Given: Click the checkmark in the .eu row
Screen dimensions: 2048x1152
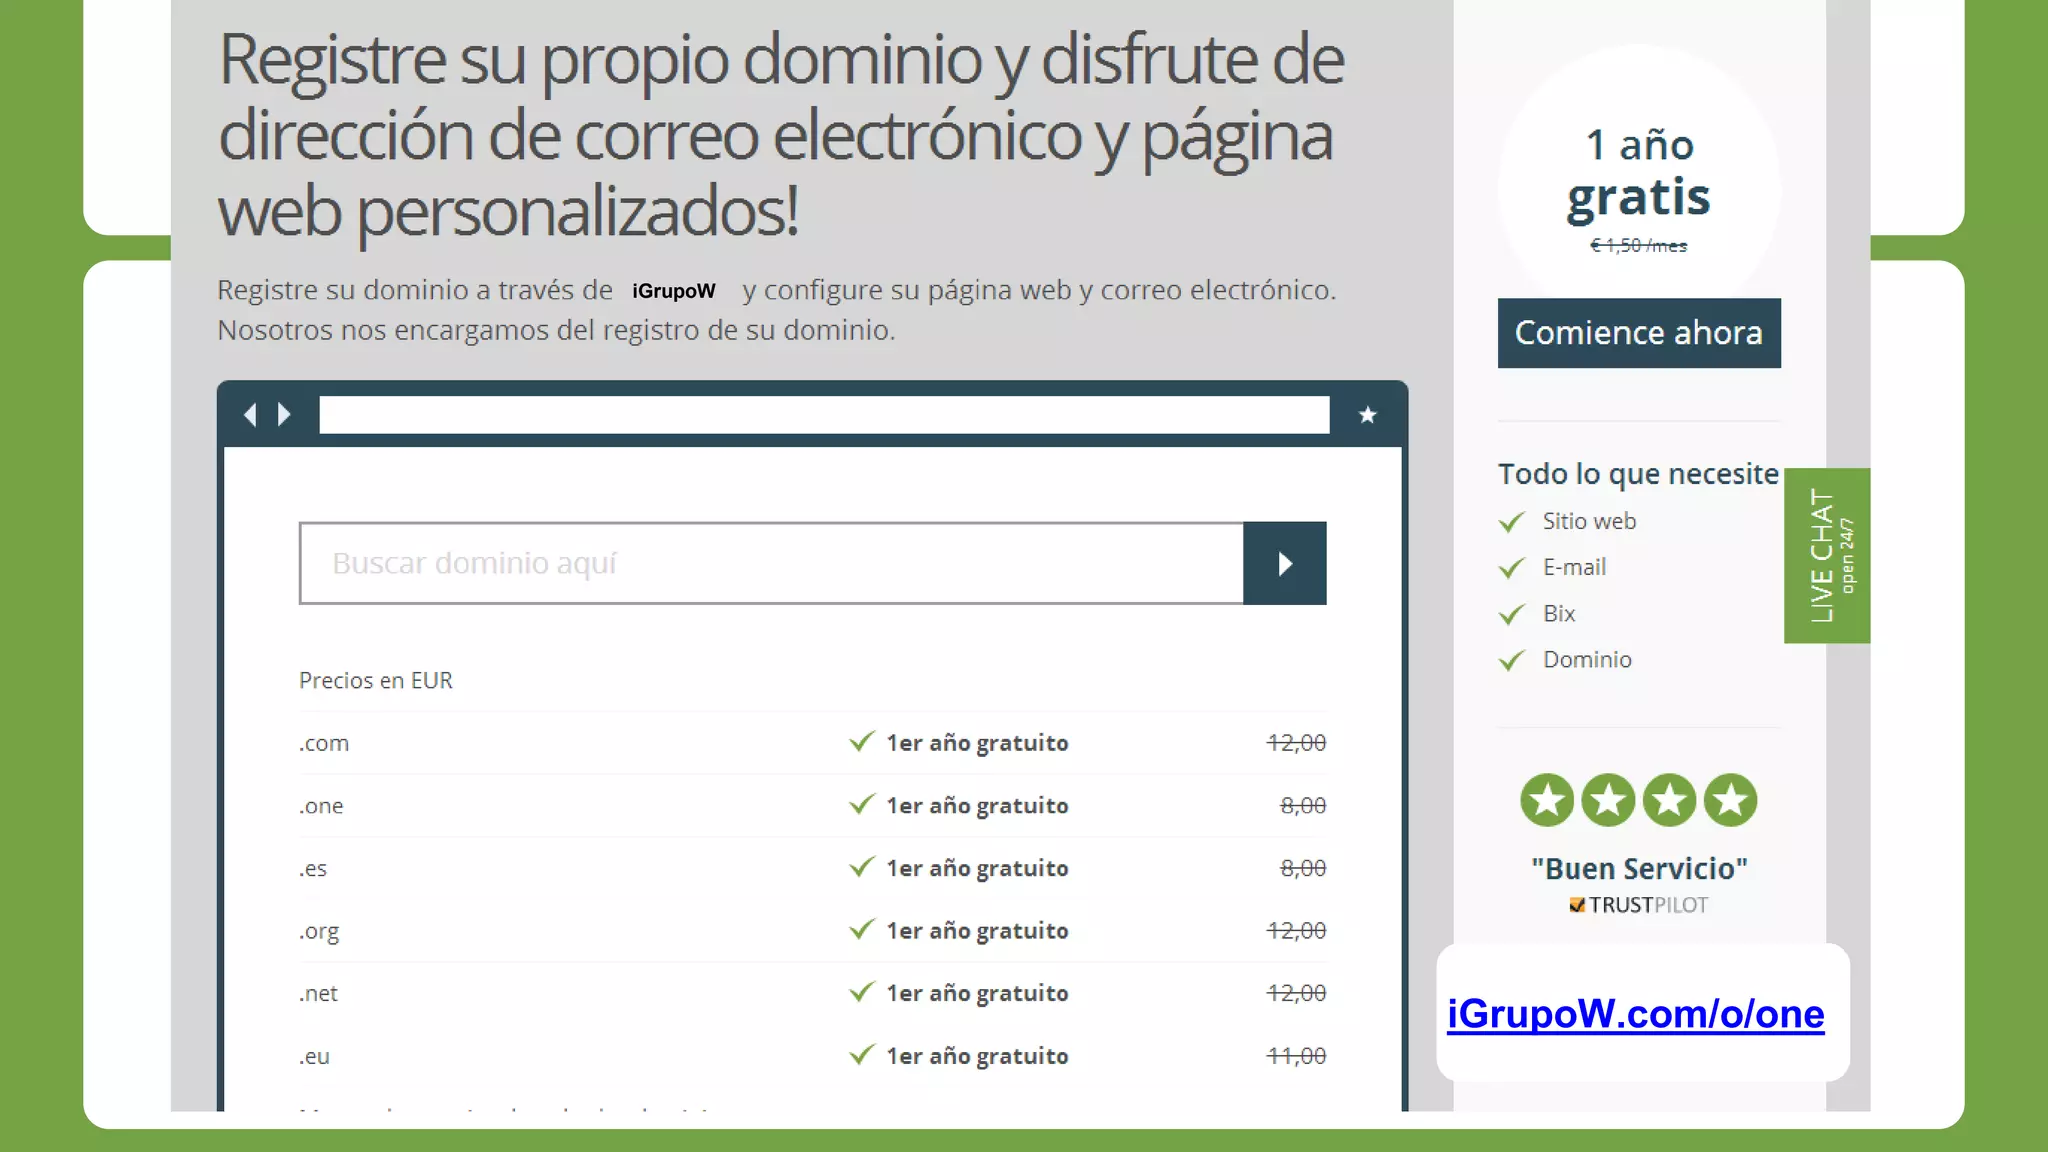Looking at the screenshot, I should tap(862, 1055).
